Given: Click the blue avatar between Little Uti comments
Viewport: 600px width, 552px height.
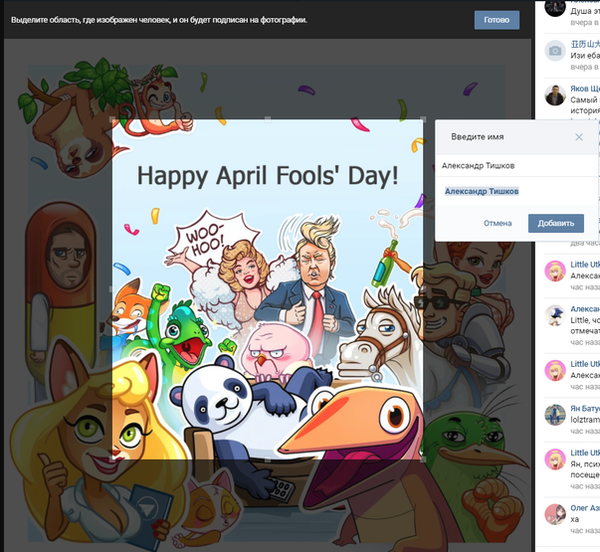Looking at the screenshot, I should tap(555, 315).
